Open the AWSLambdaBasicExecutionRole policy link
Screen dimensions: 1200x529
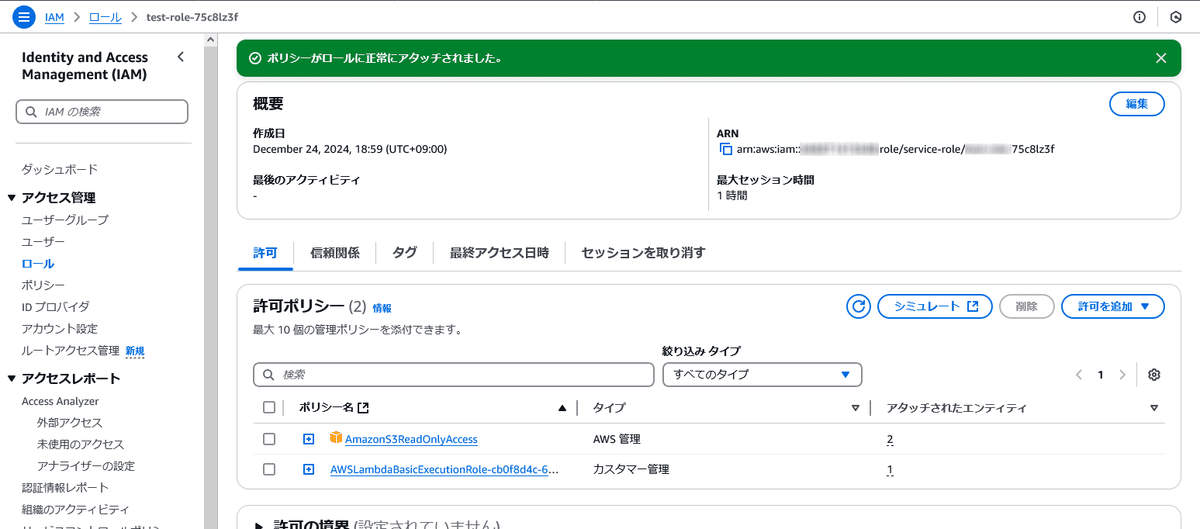444,469
